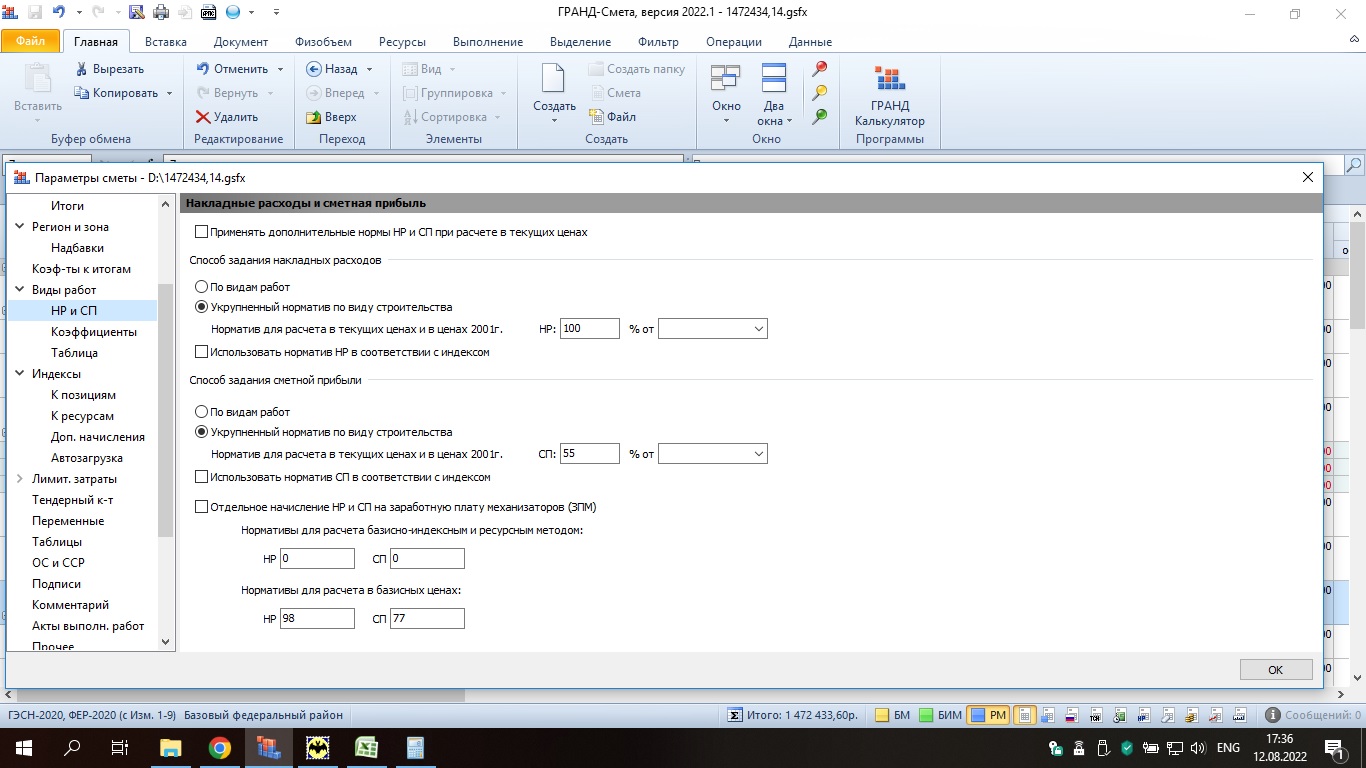This screenshot has height=768, width=1366.
Task: Close the 'Параметры сметы' dialog
Action: [x=1307, y=177]
